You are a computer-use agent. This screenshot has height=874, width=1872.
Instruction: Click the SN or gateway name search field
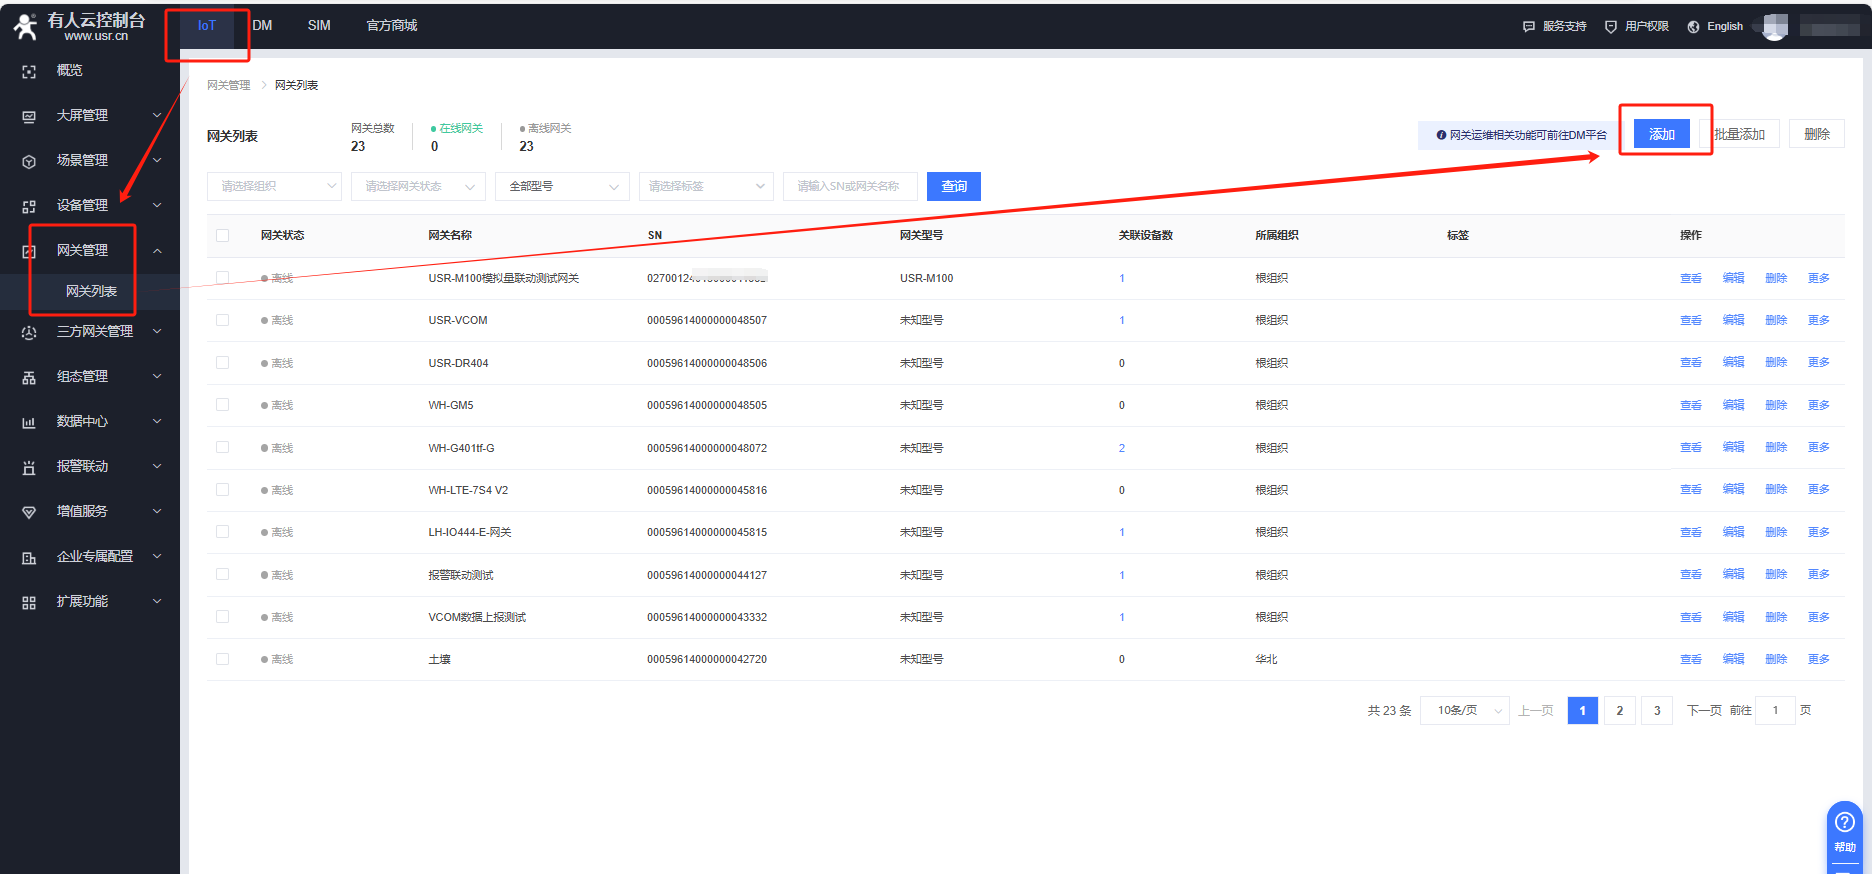click(x=850, y=187)
